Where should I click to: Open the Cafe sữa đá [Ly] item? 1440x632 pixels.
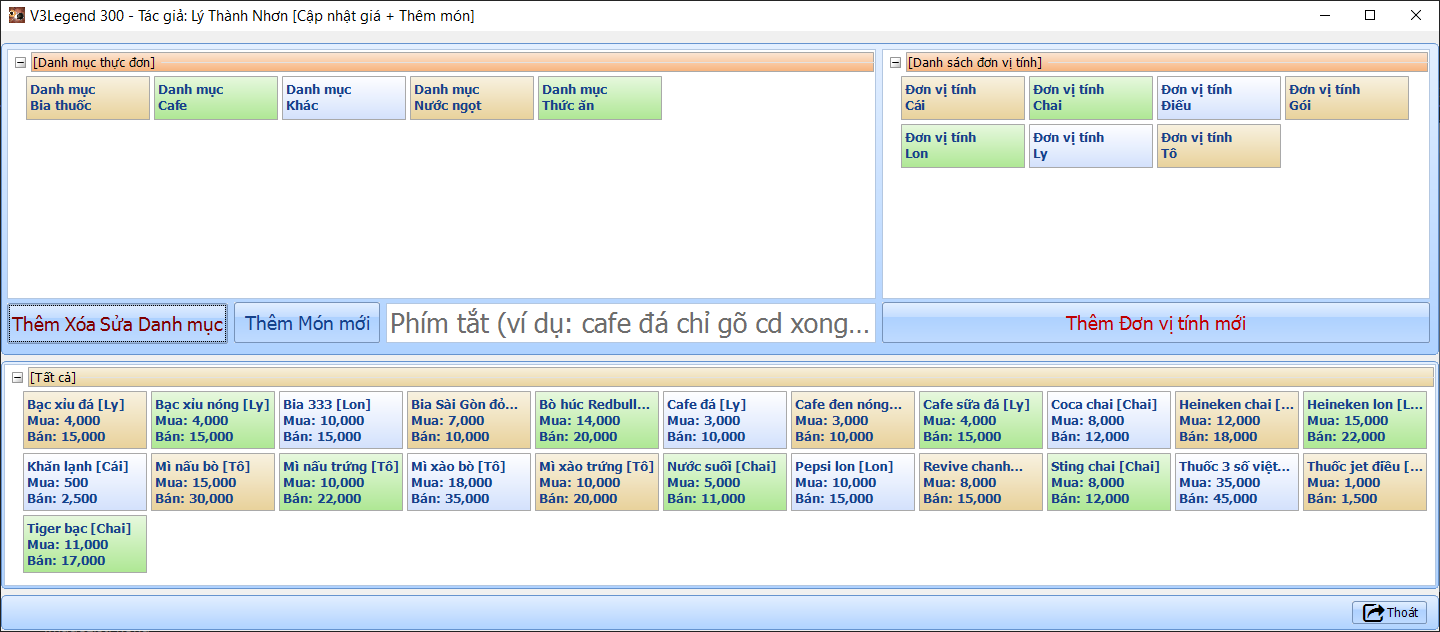[981, 420]
